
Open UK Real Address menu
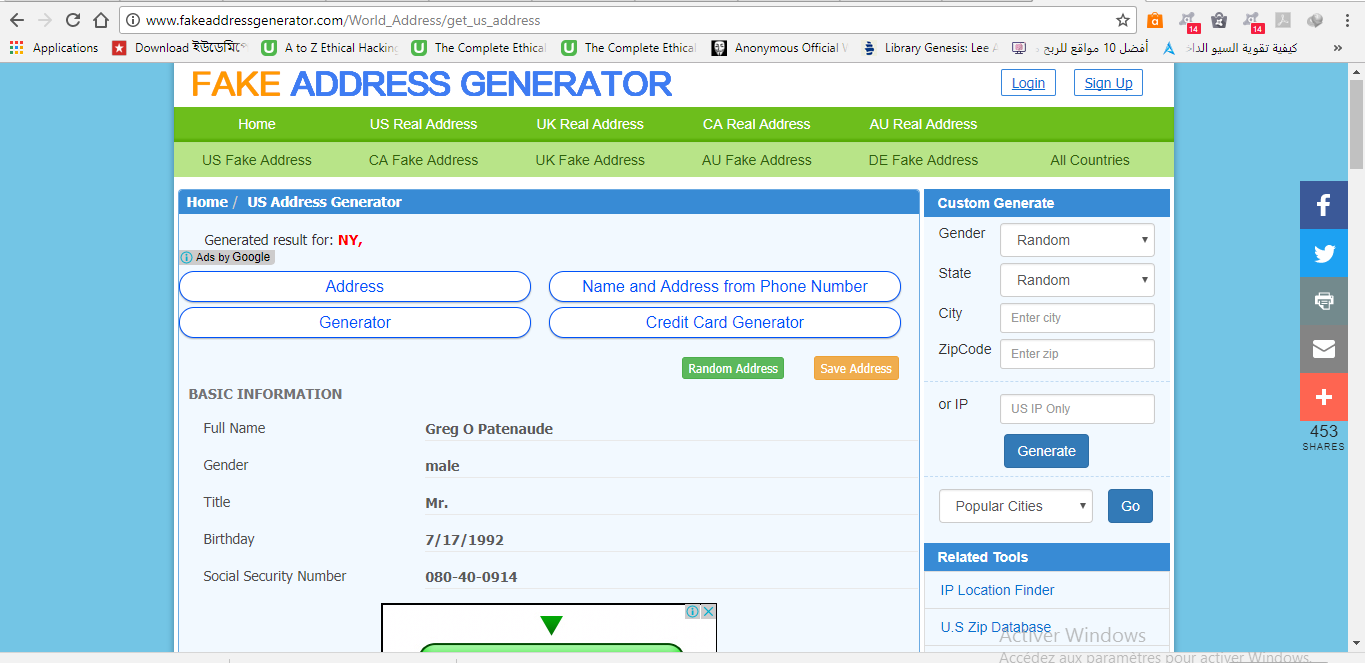590,124
